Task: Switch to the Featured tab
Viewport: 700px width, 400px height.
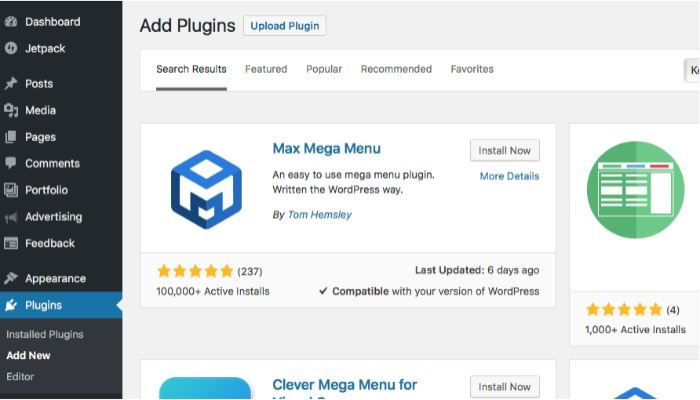Action: click(266, 69)
